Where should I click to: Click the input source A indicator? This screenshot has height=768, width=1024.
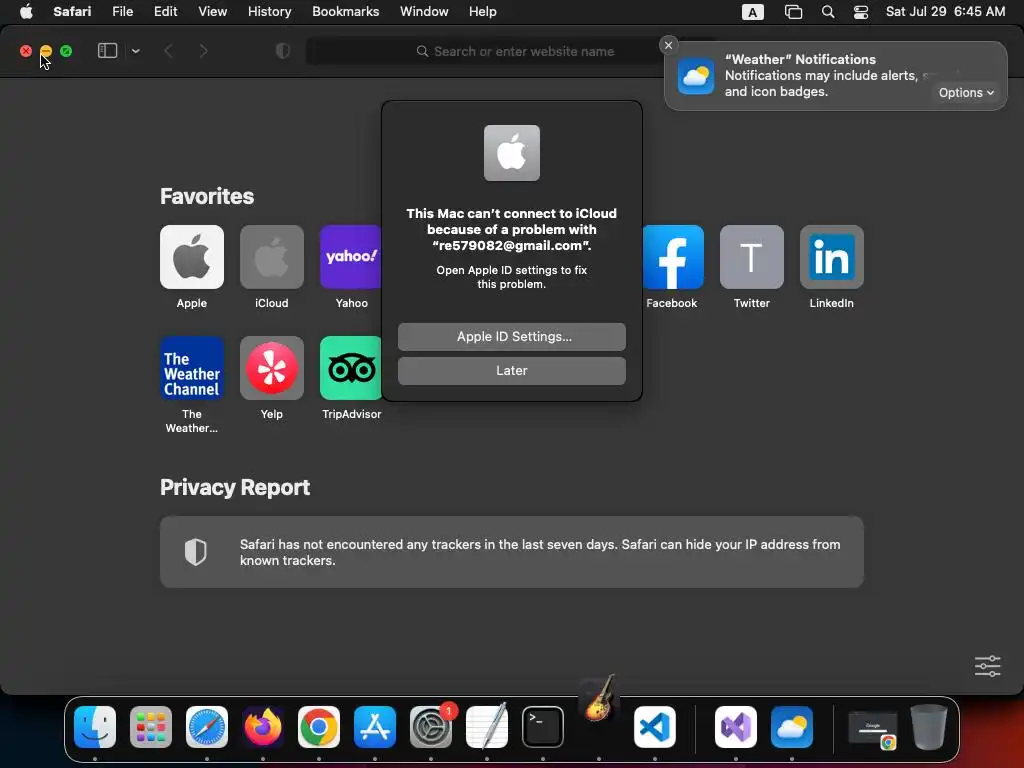(752, 12)
